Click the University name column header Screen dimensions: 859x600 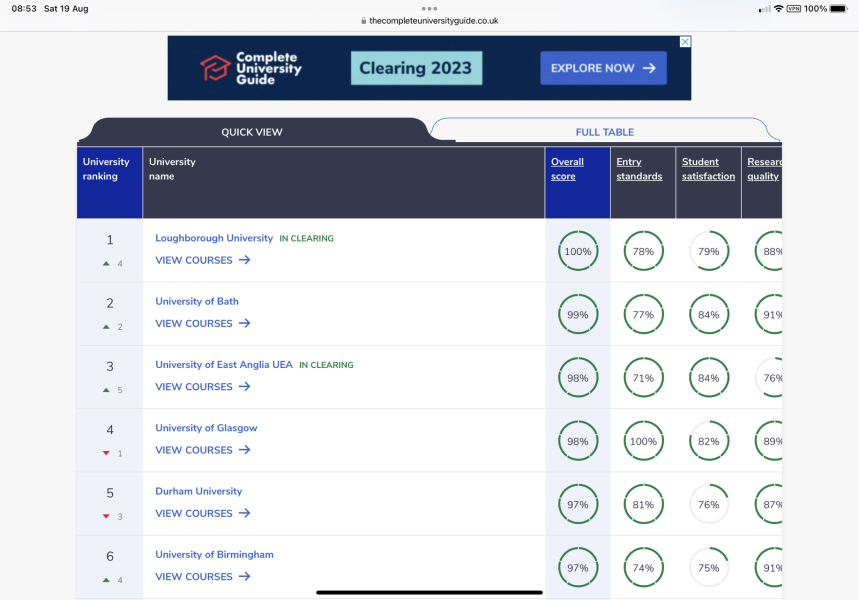343,182
